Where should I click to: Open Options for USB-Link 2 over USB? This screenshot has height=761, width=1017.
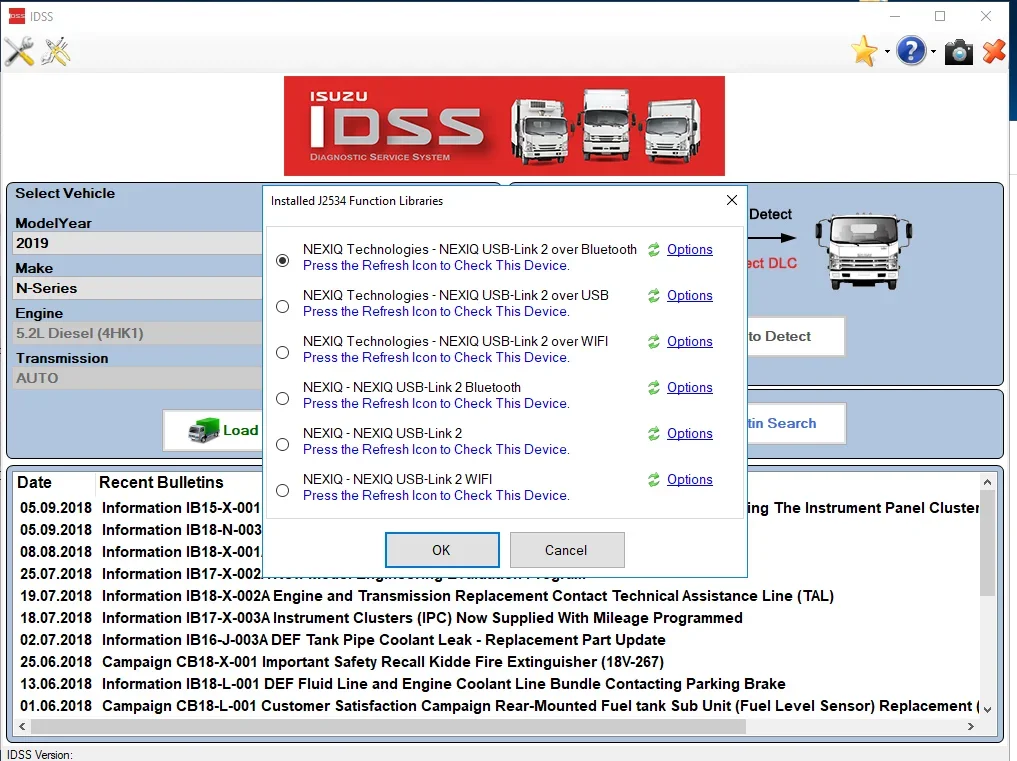point(689,296)
